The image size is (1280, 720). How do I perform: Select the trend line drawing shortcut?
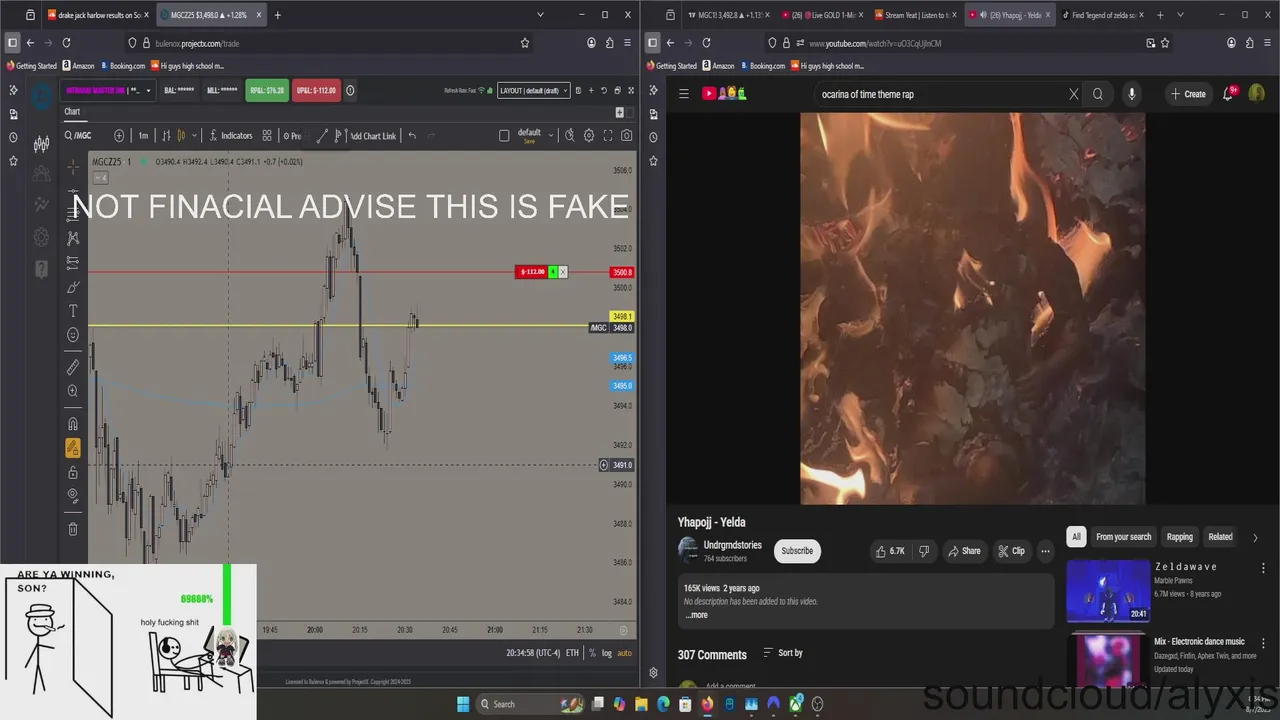tap(322, 135)
